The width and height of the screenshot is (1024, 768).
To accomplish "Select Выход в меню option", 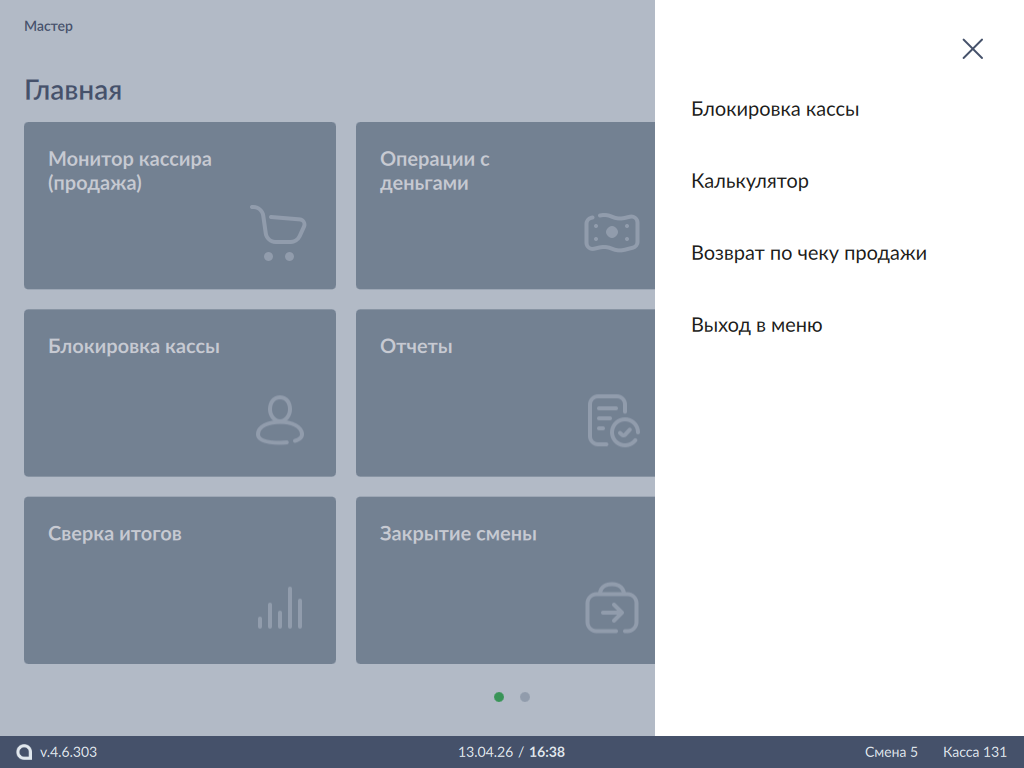I will click(x=756, y=326).
